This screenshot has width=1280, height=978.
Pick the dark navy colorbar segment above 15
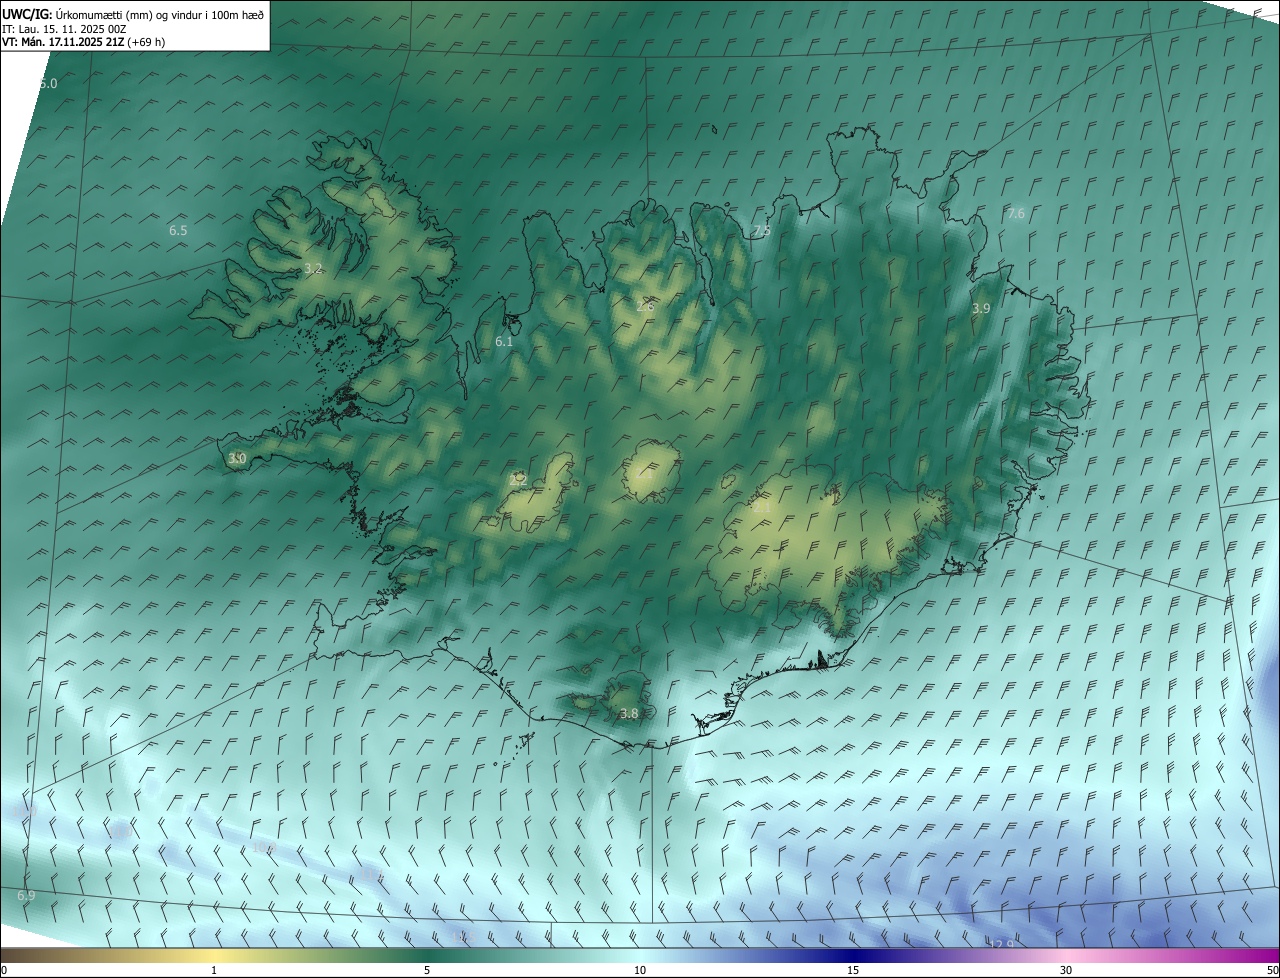(x=853, y=955)
